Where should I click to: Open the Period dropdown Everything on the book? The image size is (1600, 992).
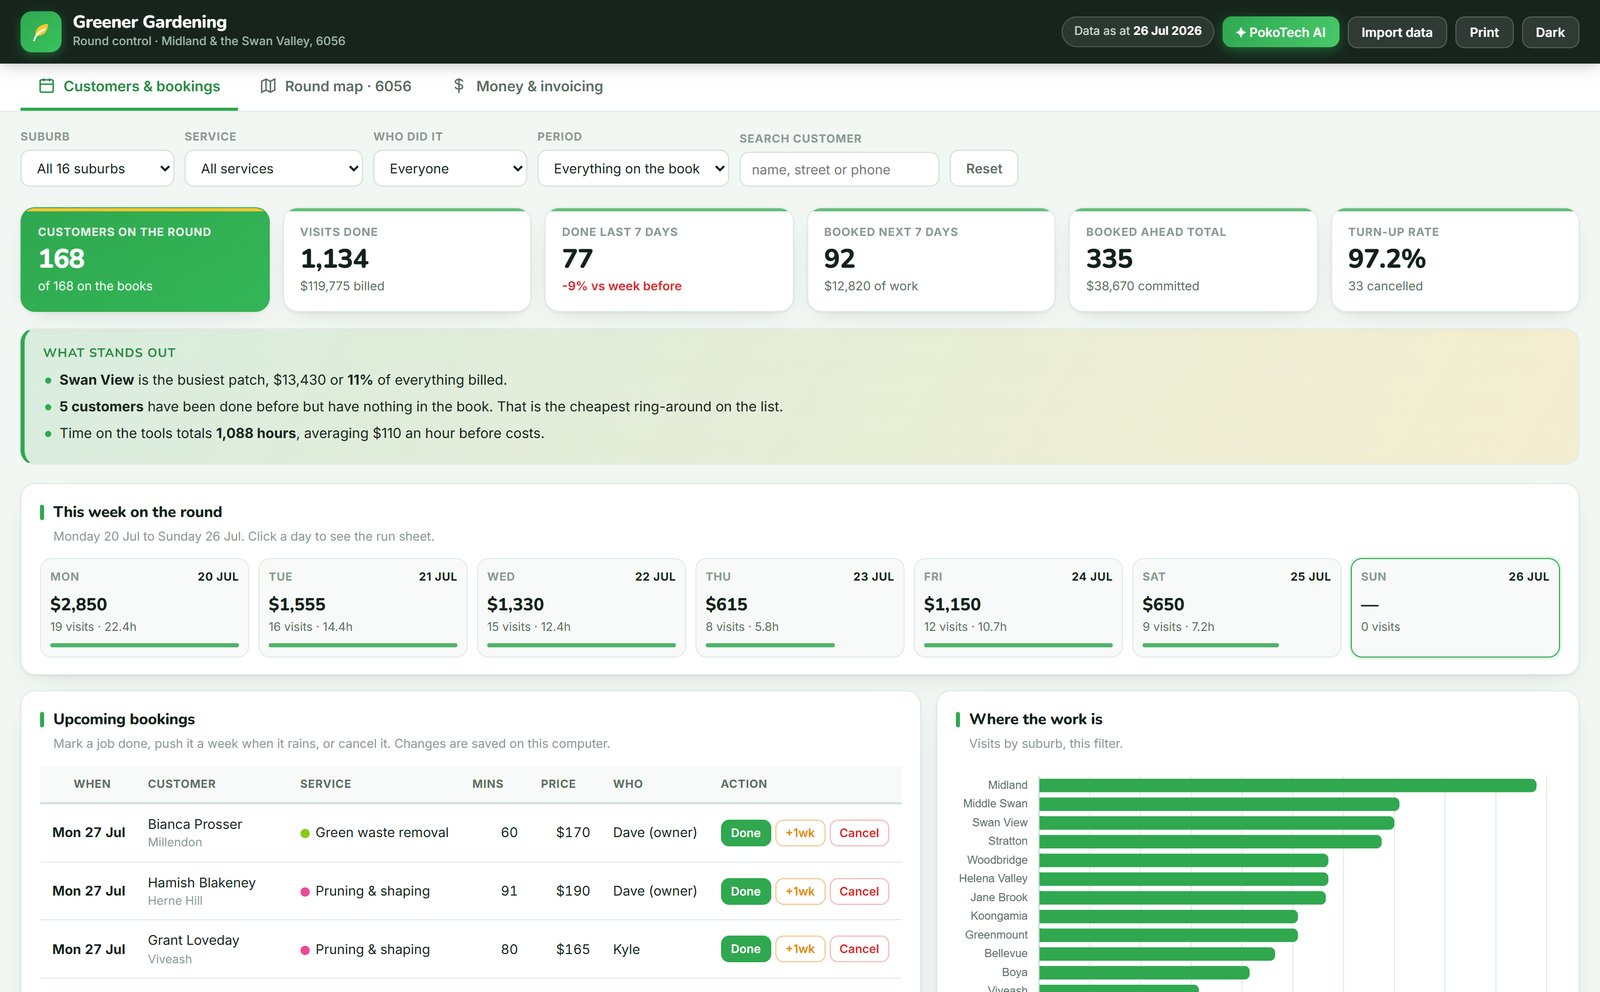633,169
